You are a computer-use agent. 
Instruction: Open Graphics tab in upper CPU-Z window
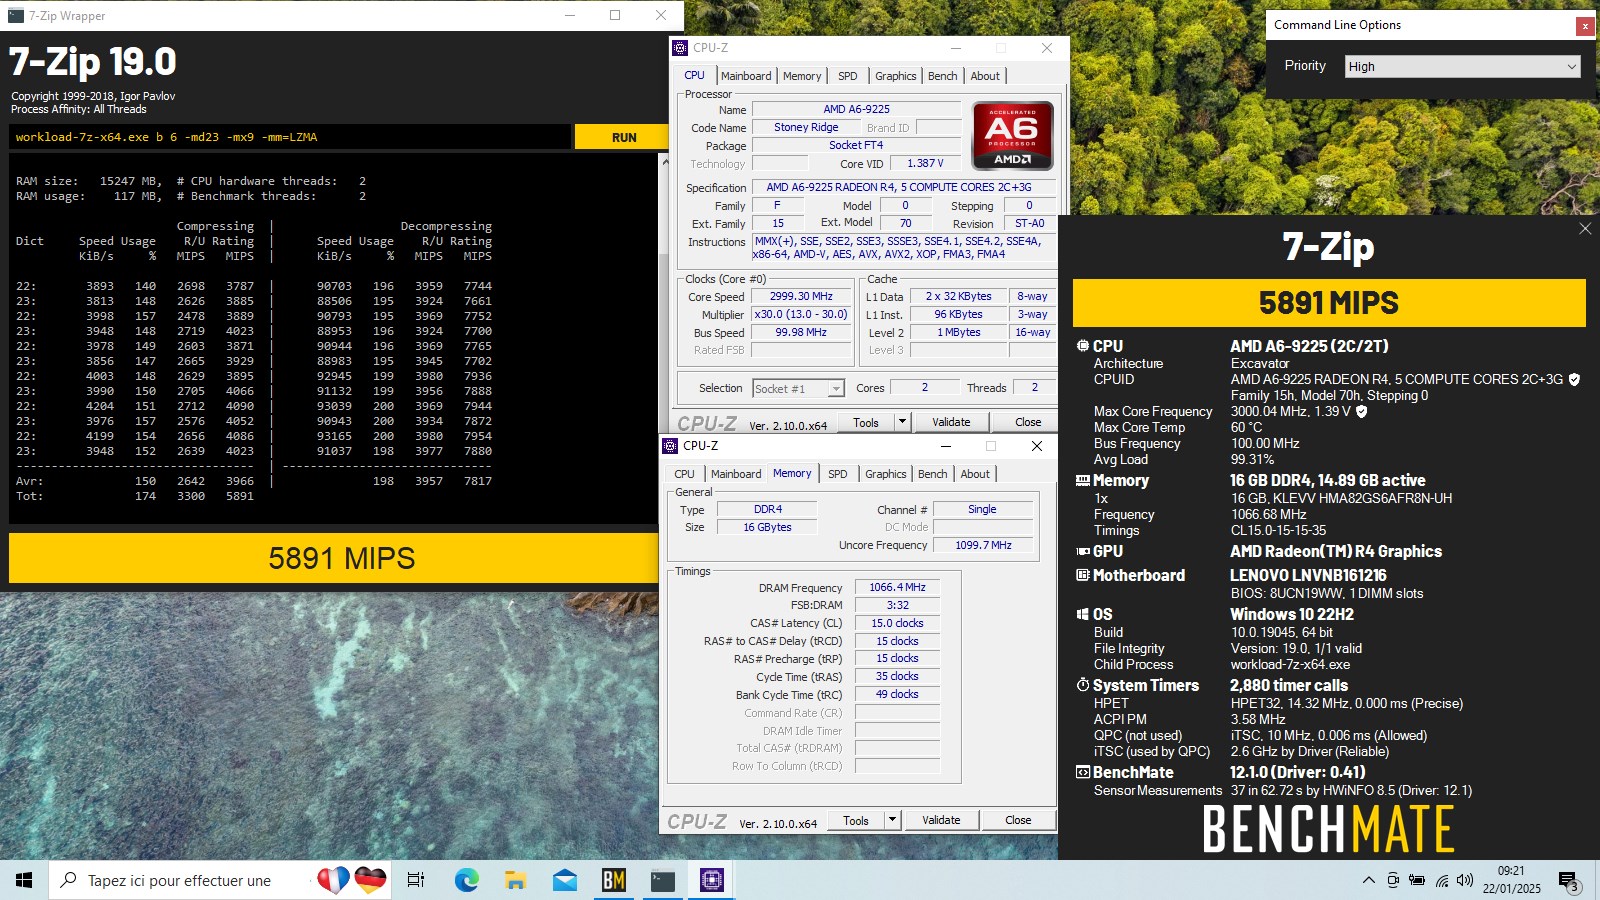coord(896,76)
